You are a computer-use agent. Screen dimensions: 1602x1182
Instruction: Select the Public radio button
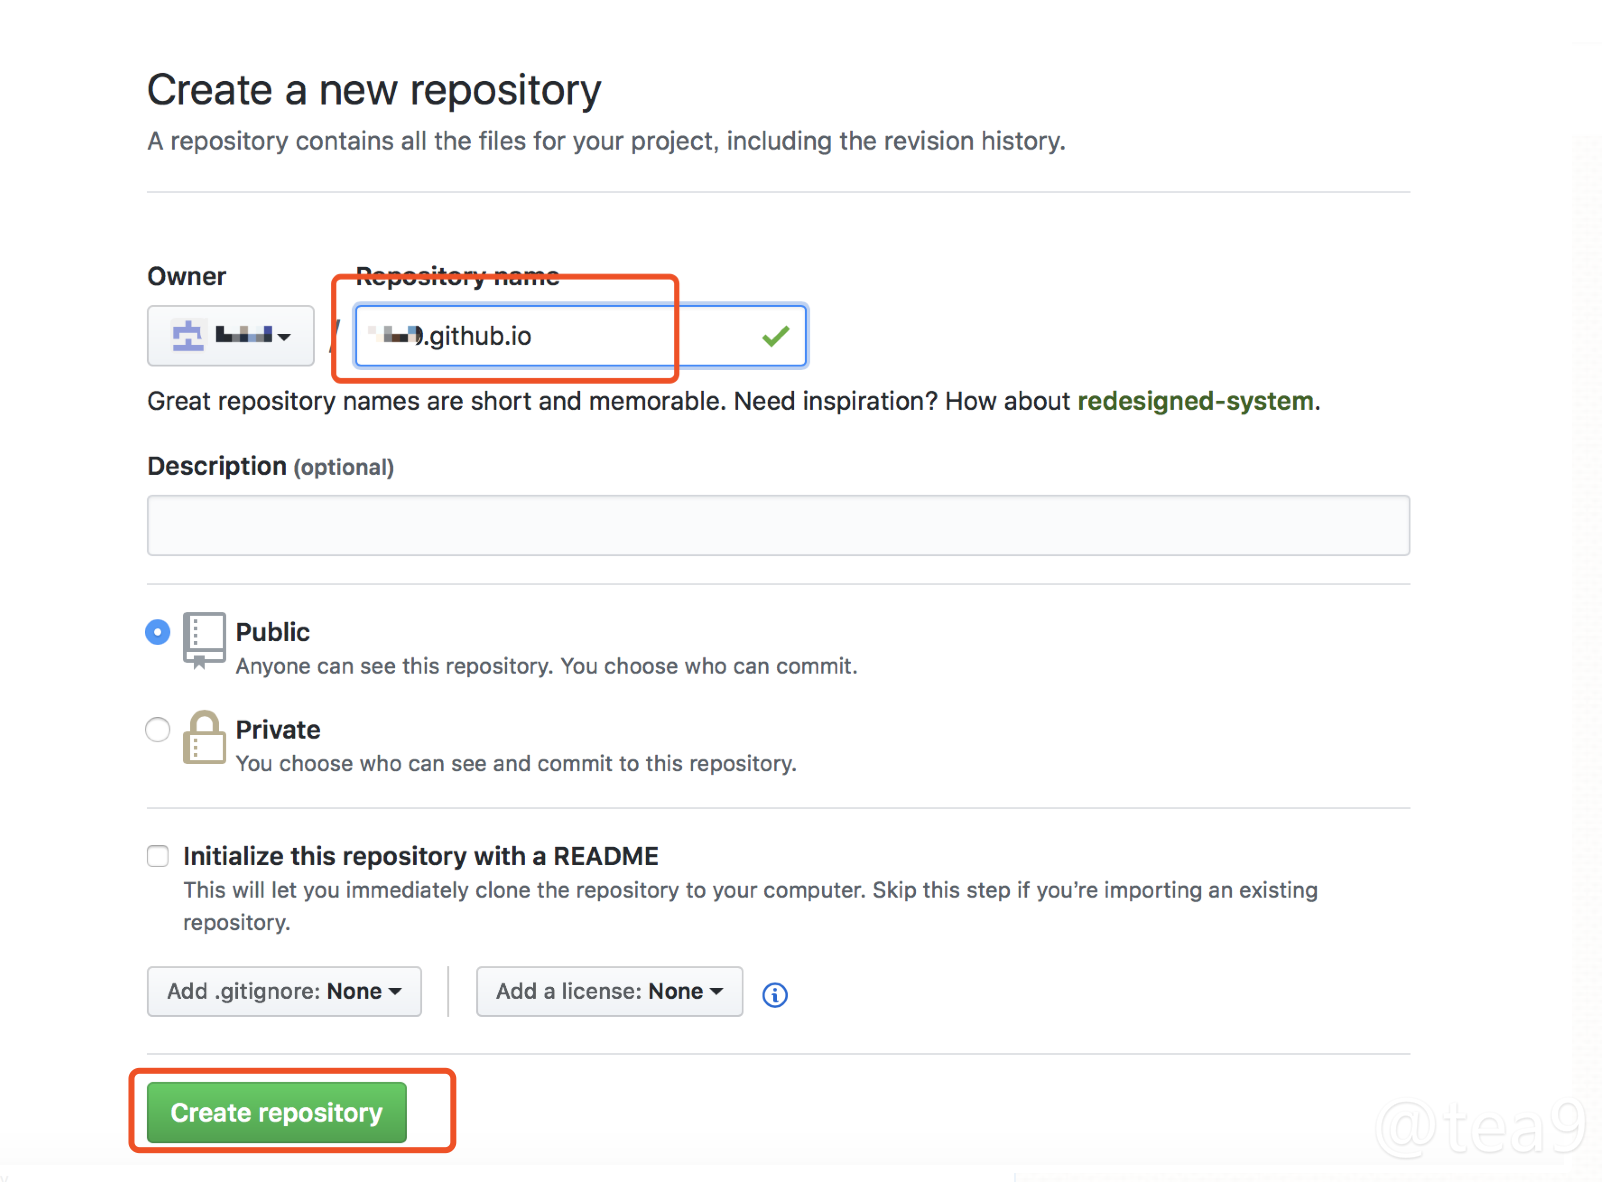coord(158,632)
